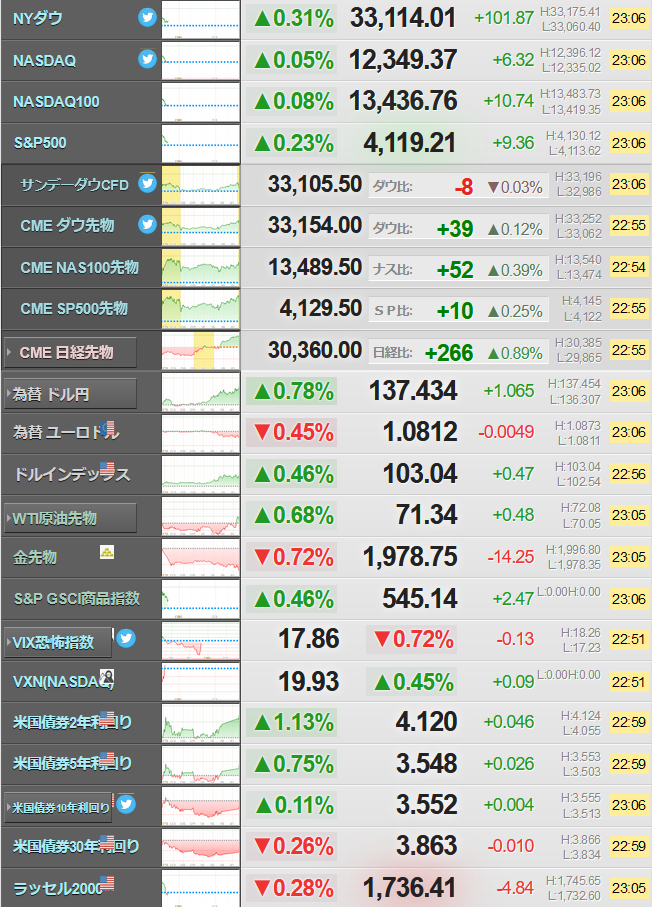Expand the WTI原油先物 button

[x=71, y=518]
